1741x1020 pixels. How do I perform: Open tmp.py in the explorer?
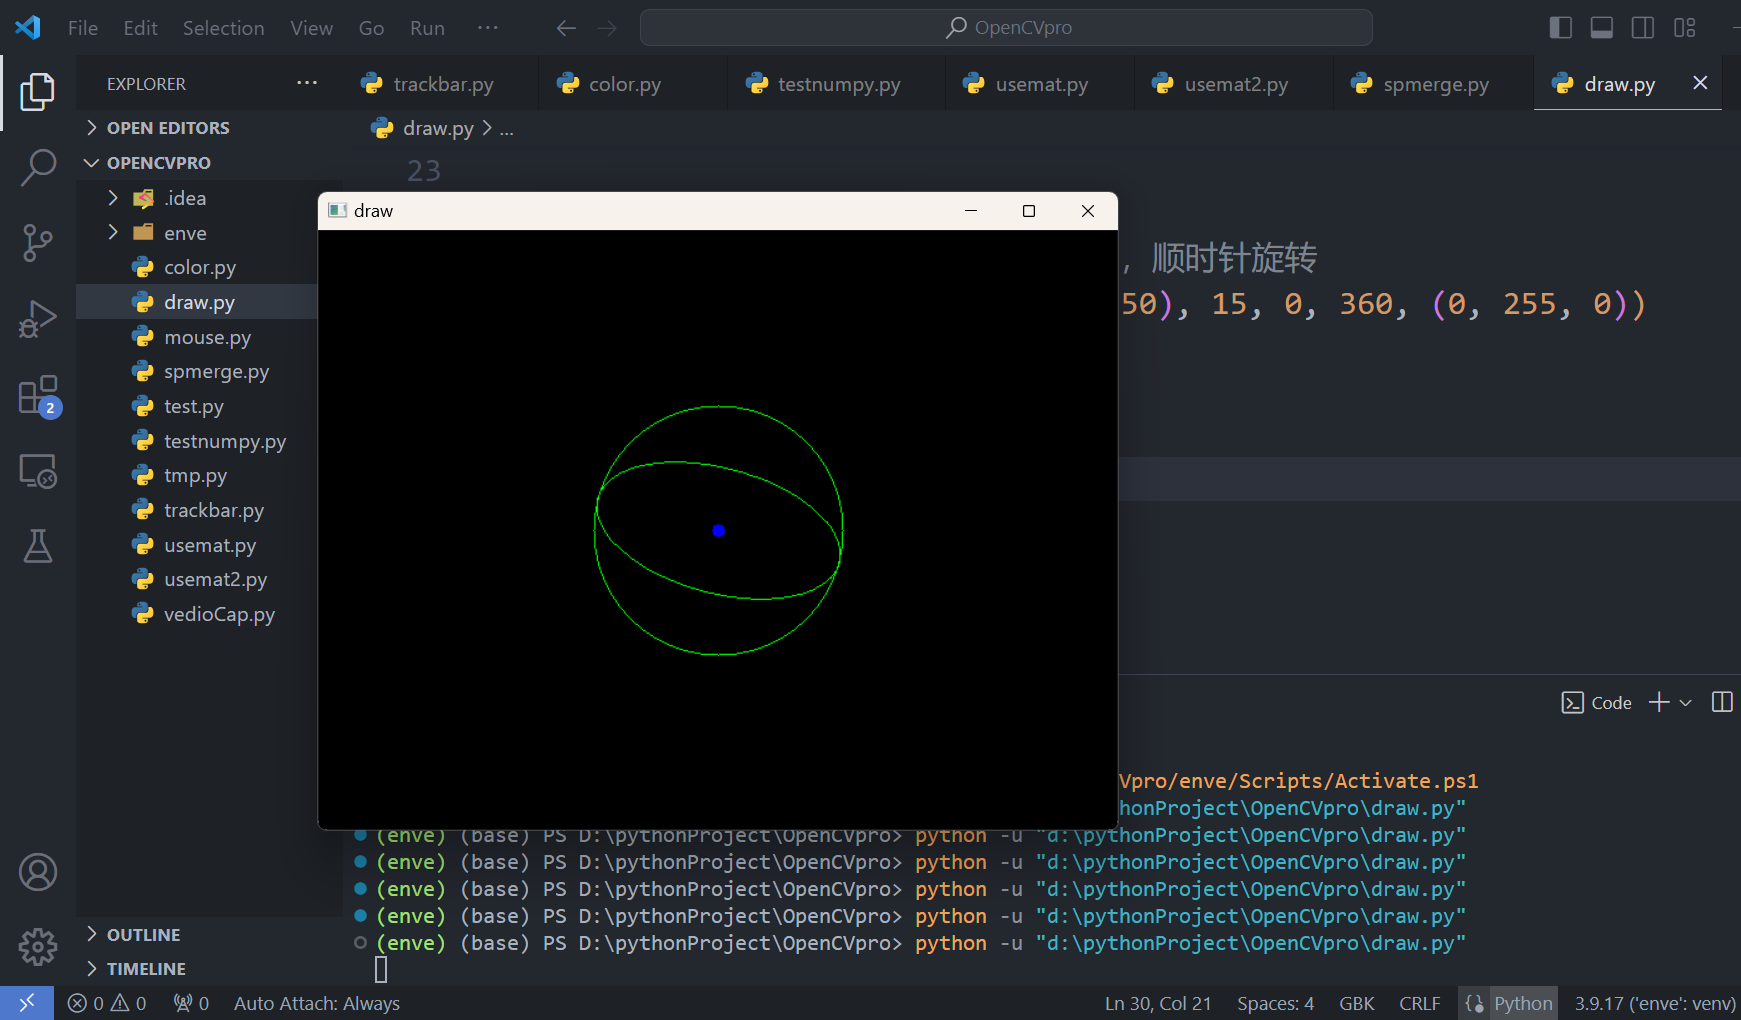point(195,475)
